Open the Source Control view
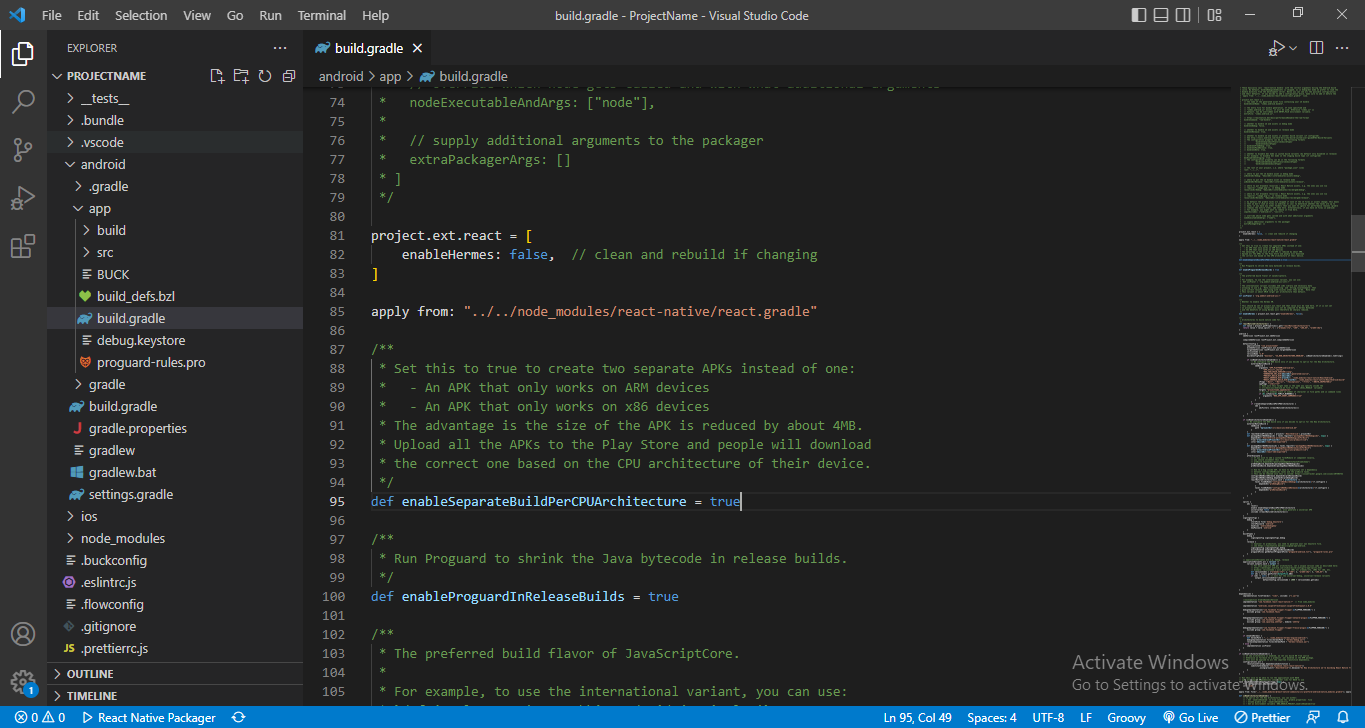 tap(22, 150)
